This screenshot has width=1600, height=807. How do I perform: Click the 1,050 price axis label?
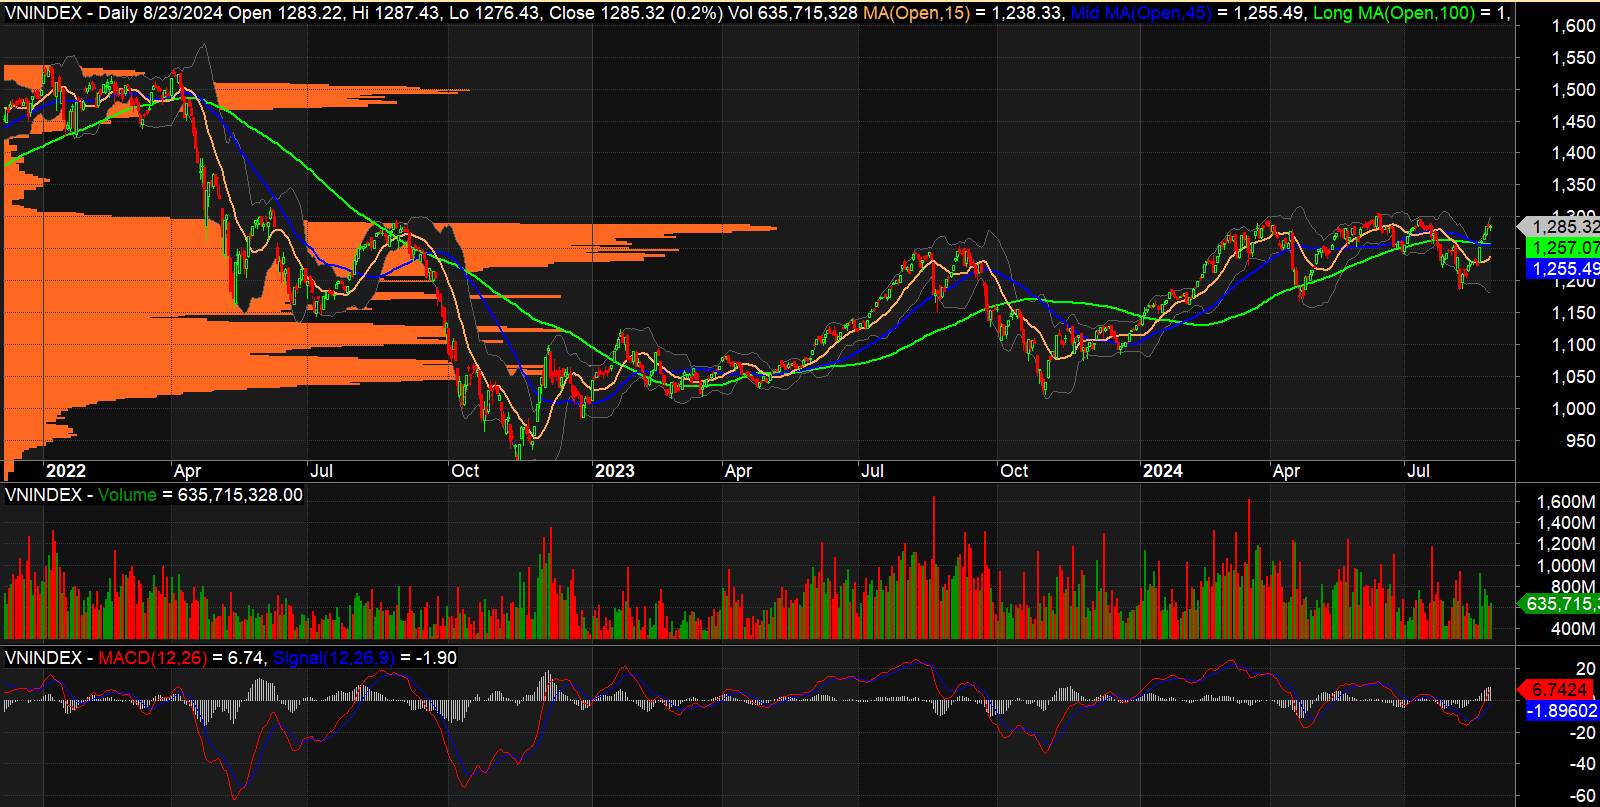point(1573,377)
